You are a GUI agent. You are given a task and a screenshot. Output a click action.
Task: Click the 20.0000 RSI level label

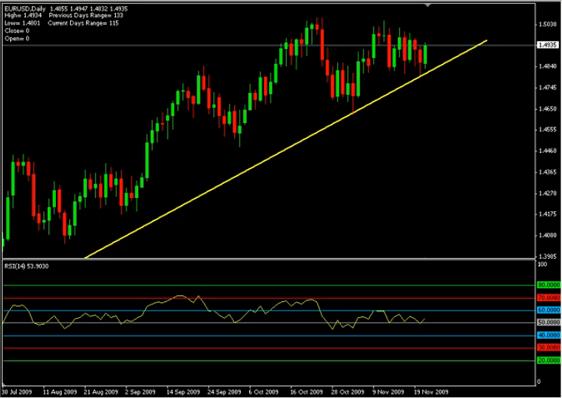click(x=548, y=360)
